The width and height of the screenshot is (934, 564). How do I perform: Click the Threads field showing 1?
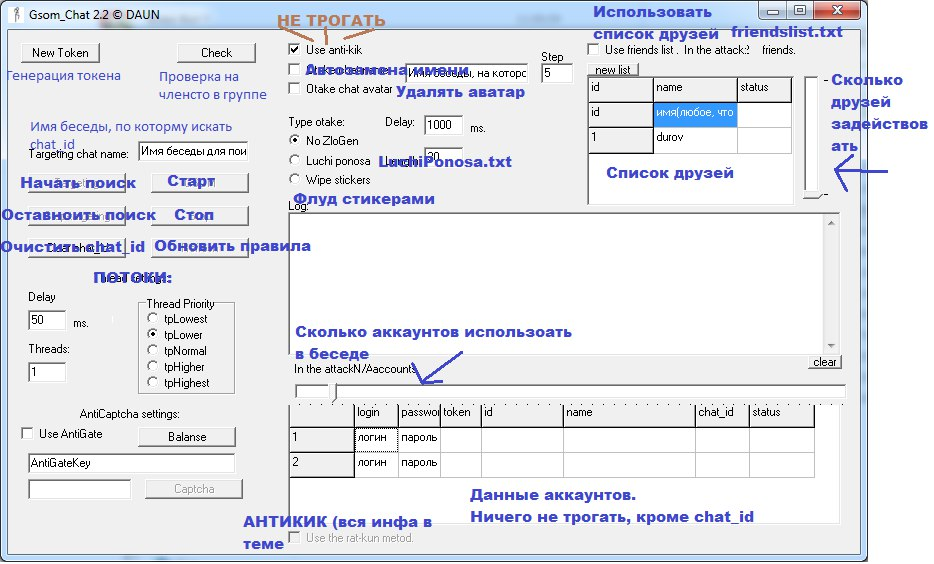47,372
